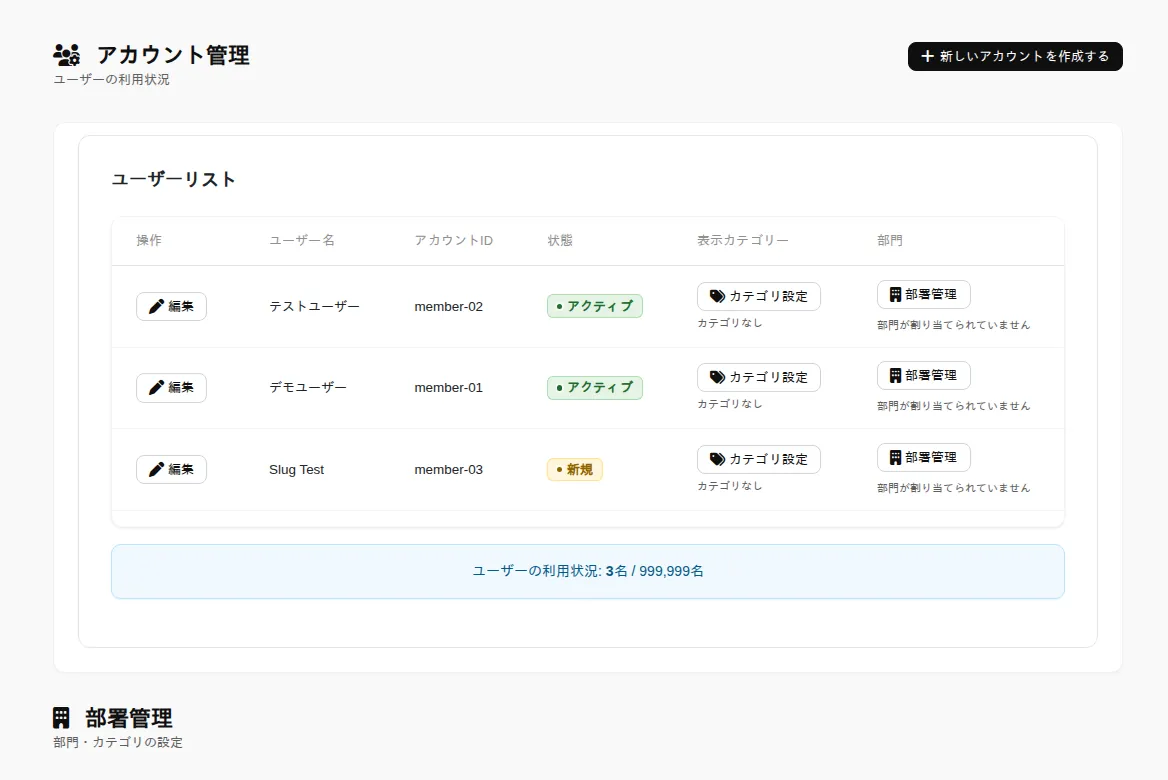Edit the Slug Test user
This screenshot has height=780, width=1168.
tap(171, 469)
